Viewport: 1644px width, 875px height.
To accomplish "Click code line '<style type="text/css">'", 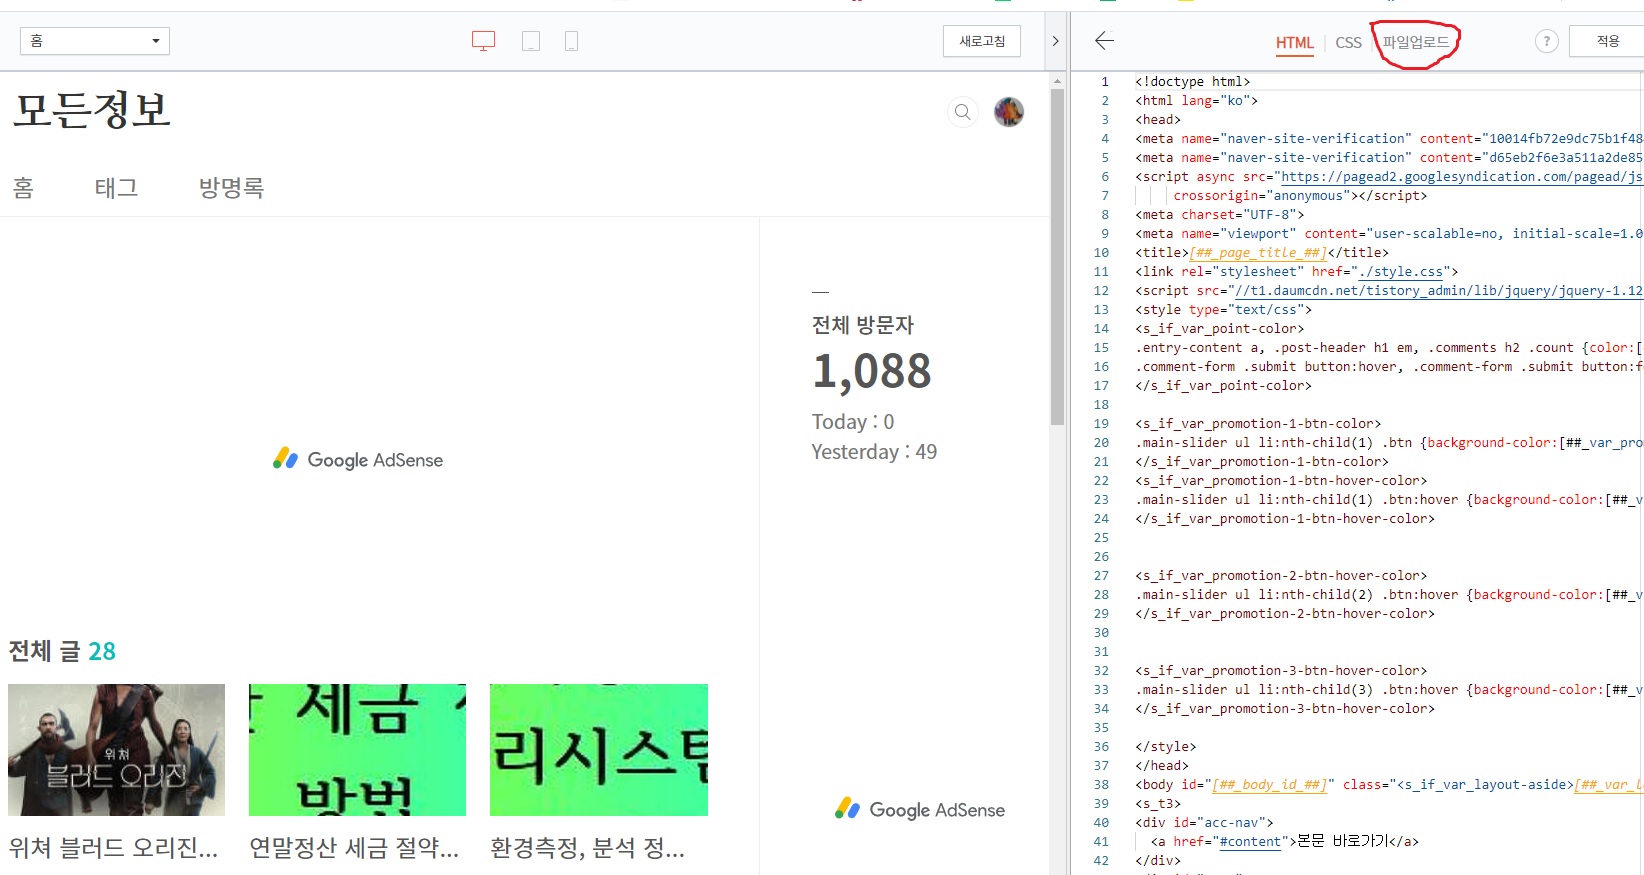I will tap(1223, 310).
